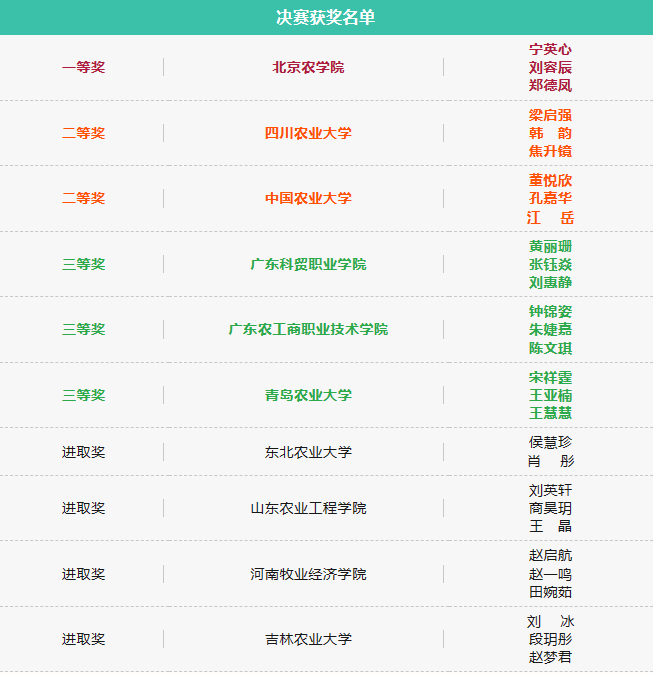Screen dimensions: 653x675
Task: Select 吉林农业大学 entry
Action: tap(308, 639)
